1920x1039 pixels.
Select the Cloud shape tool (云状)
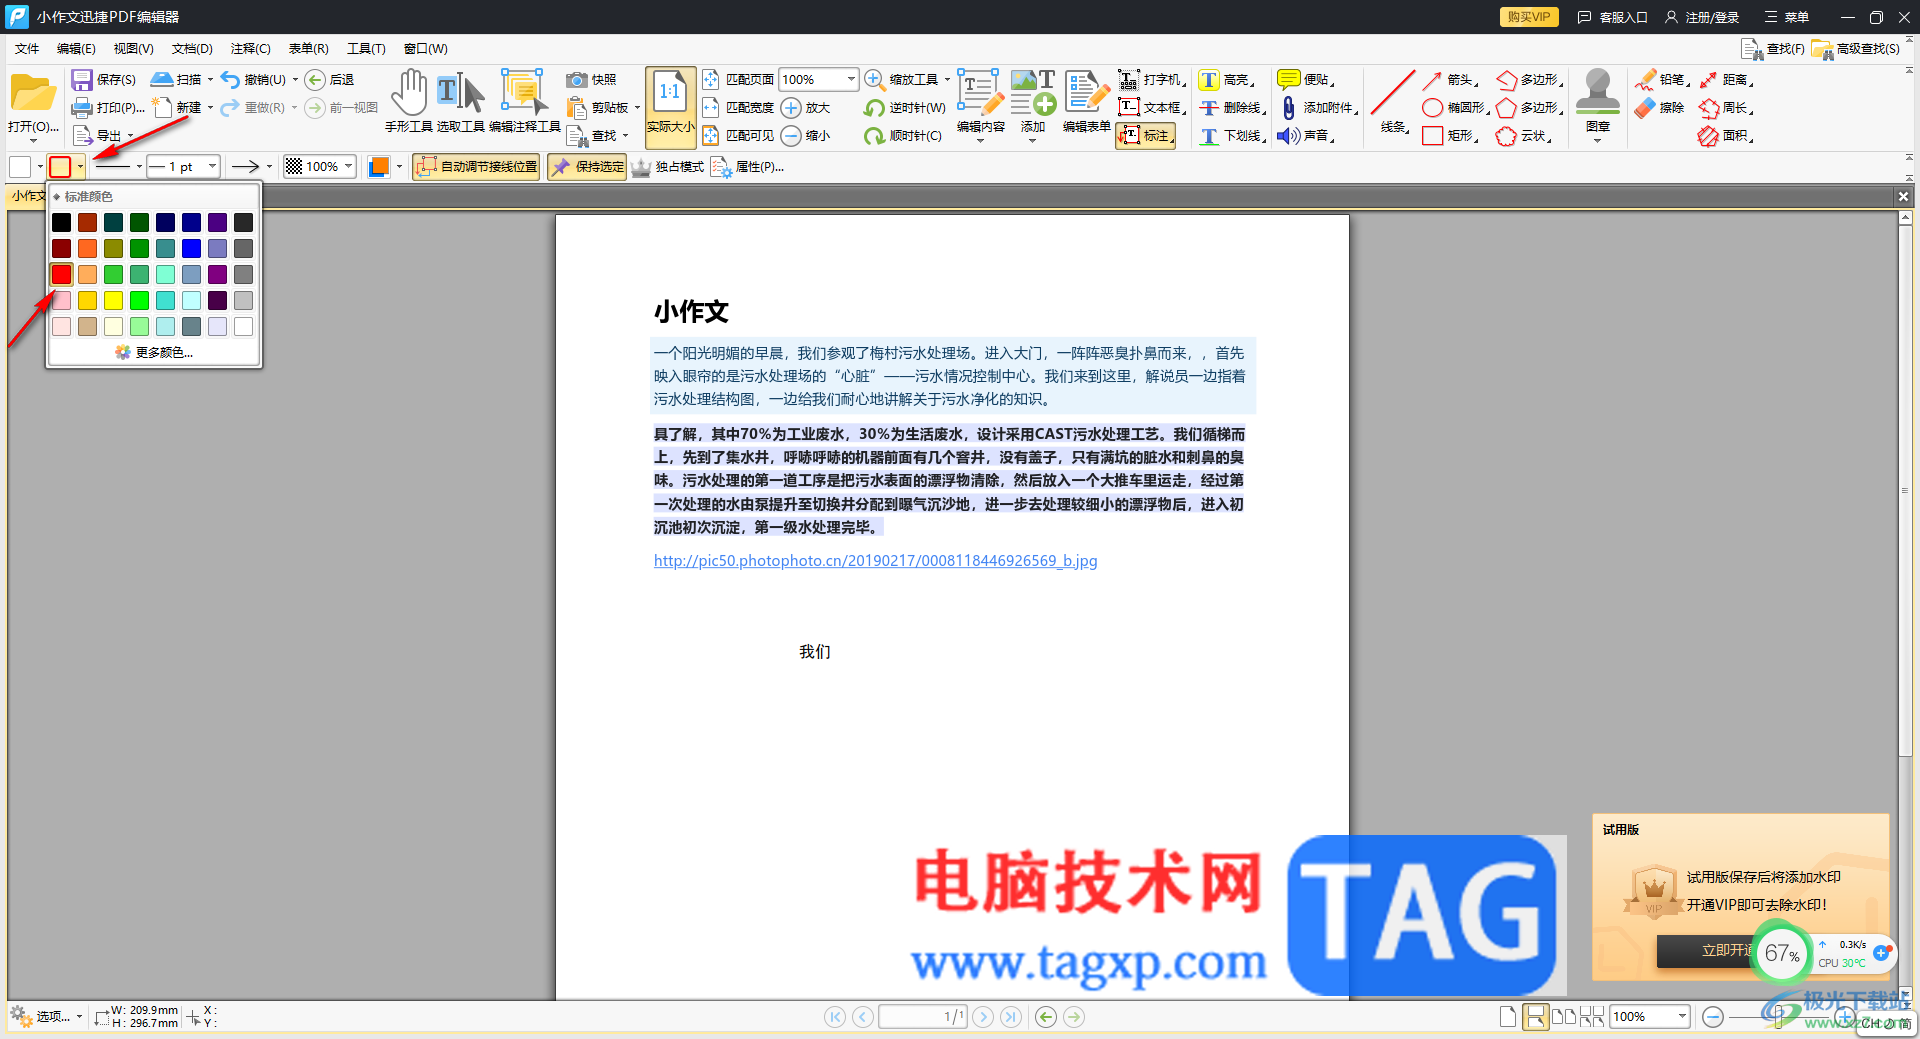point(1524,136)
